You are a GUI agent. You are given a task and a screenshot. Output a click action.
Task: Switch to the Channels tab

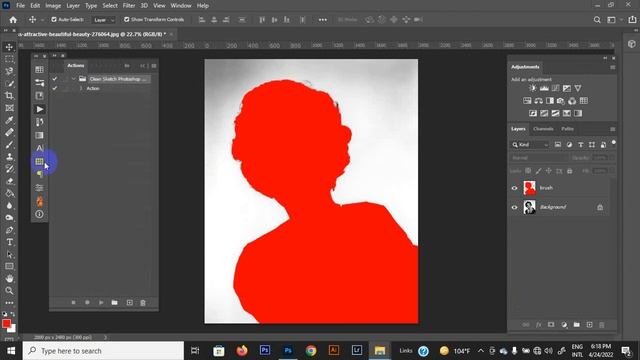(543, 129)
